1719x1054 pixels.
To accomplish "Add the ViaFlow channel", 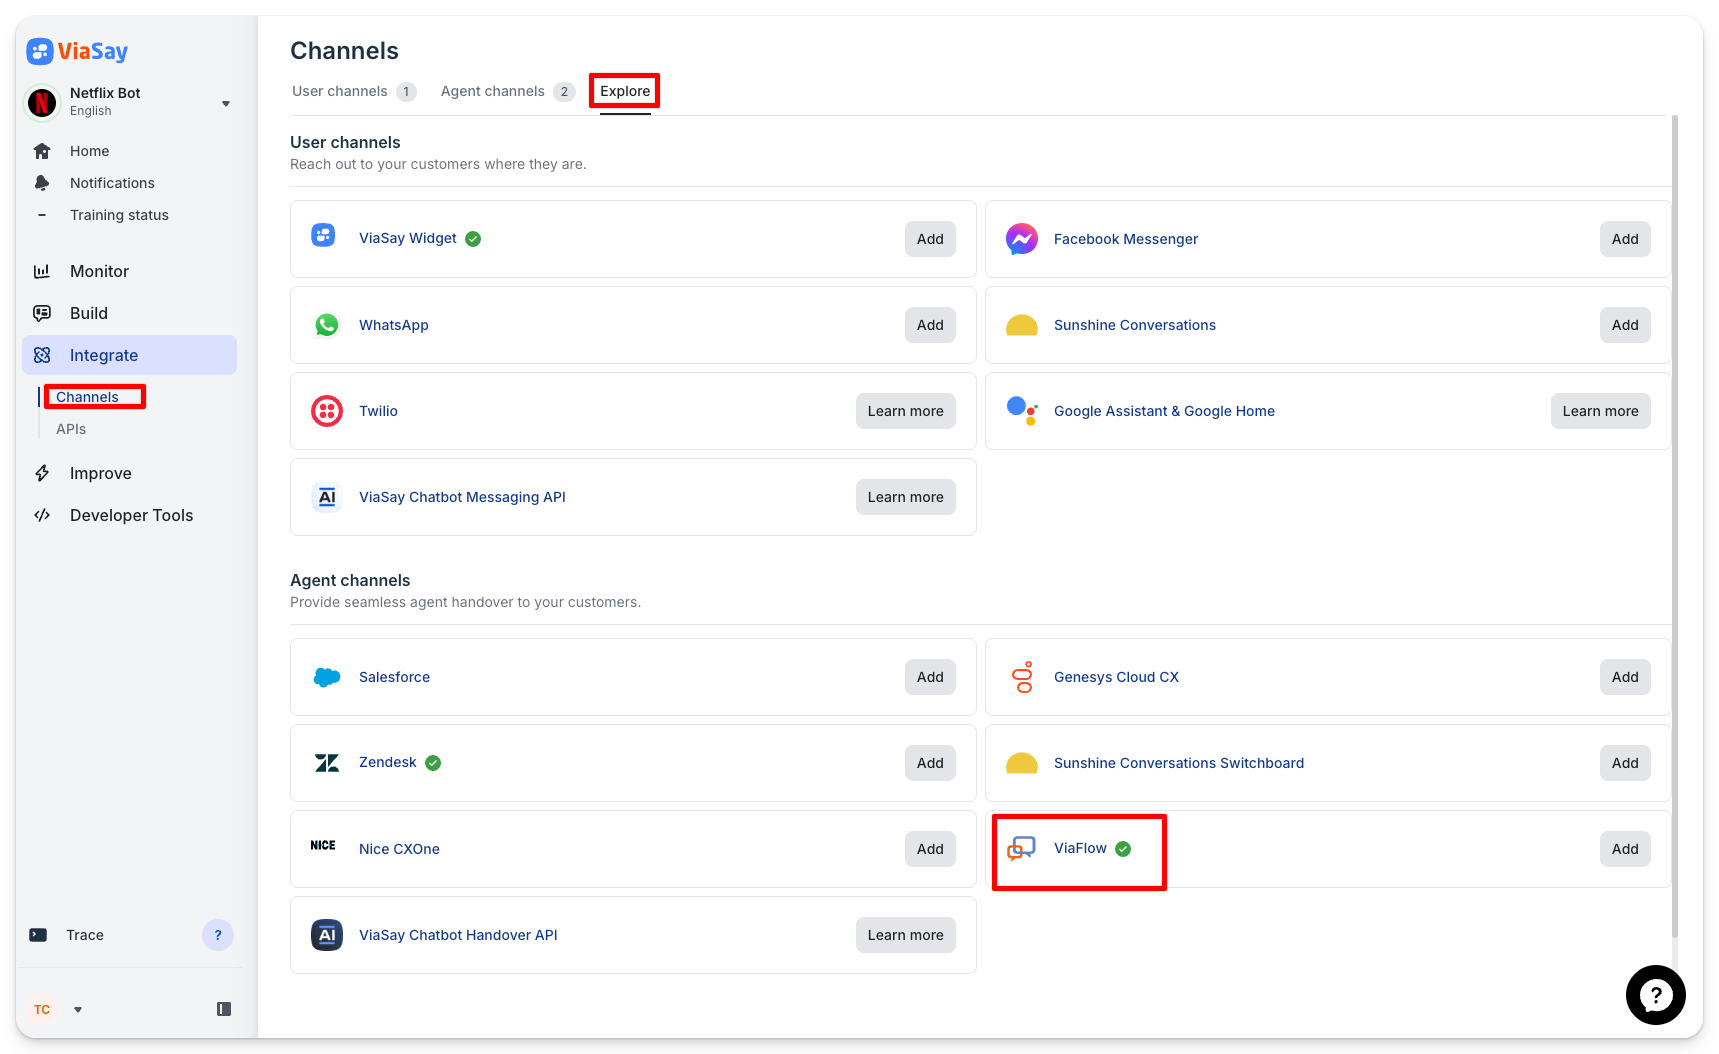I will click(1625, 849).
